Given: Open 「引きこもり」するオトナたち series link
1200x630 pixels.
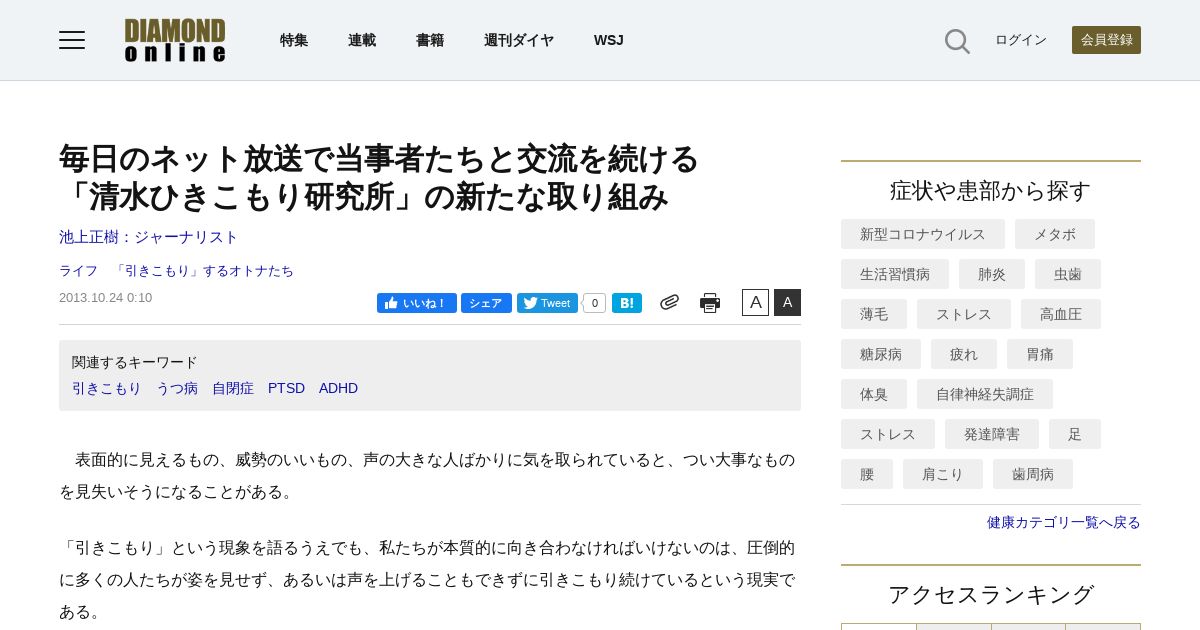Looking at the screenshot, I should (204, 271).
